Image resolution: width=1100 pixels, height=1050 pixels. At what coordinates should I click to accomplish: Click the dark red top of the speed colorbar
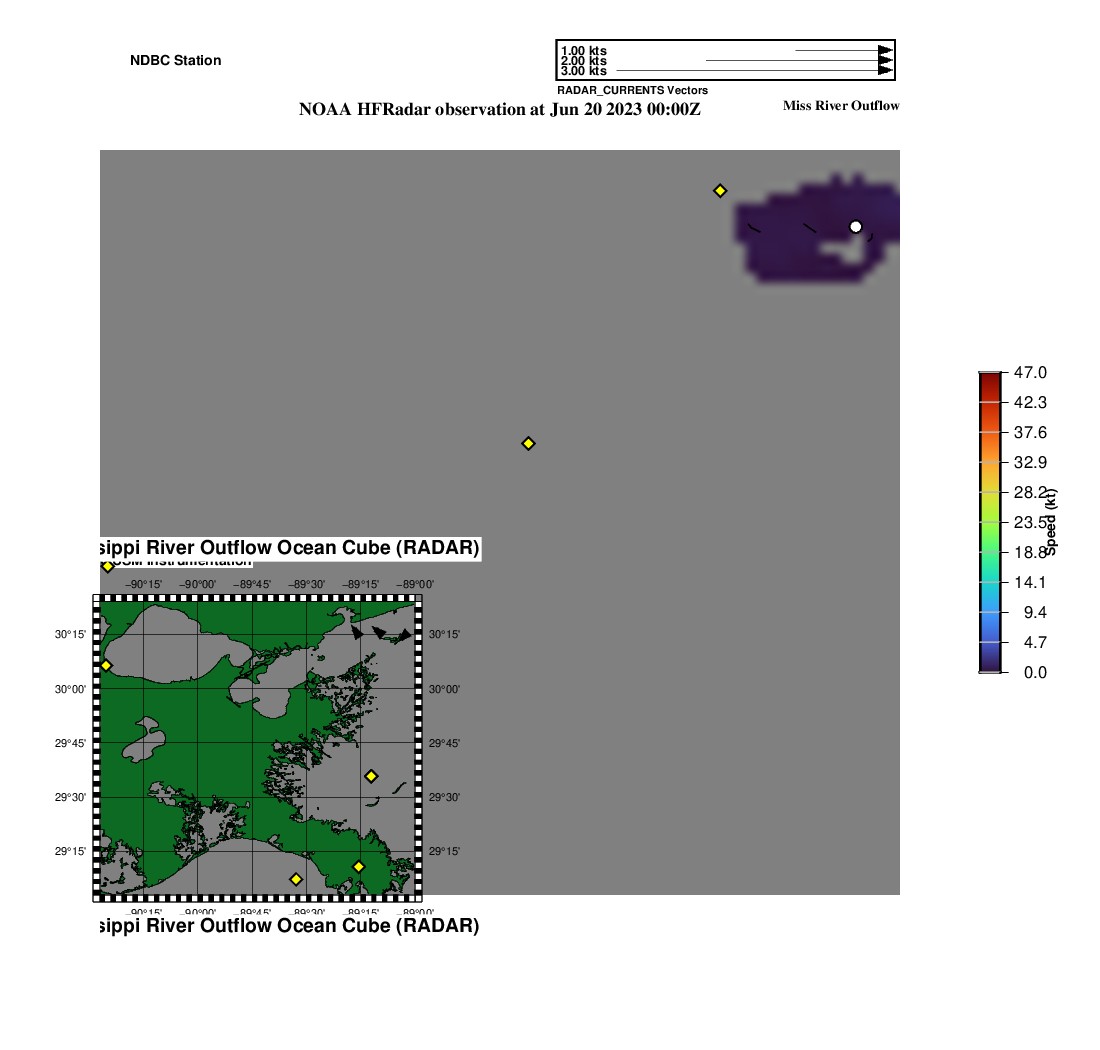pos(989,376)
